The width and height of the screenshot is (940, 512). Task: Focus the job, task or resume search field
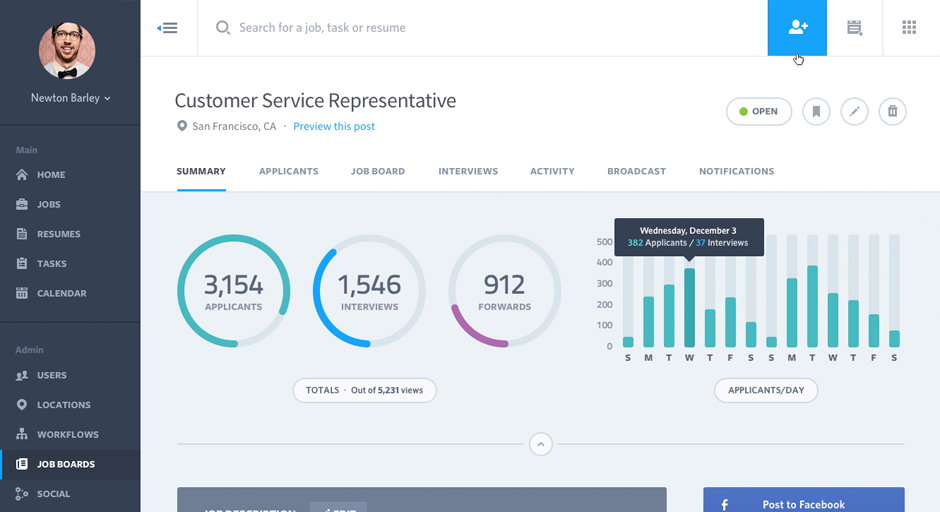(x=480, y=28)
